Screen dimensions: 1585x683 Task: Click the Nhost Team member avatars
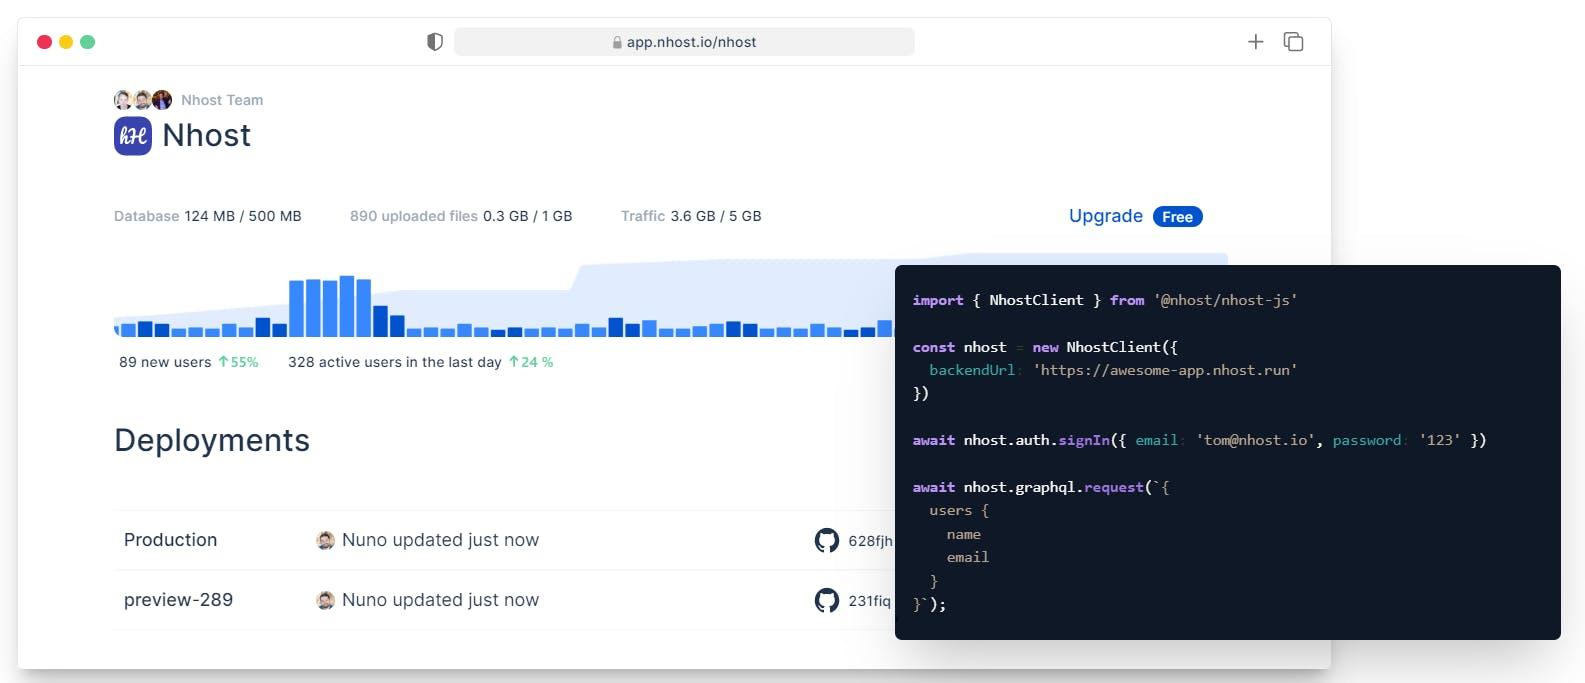pos(143,100)
